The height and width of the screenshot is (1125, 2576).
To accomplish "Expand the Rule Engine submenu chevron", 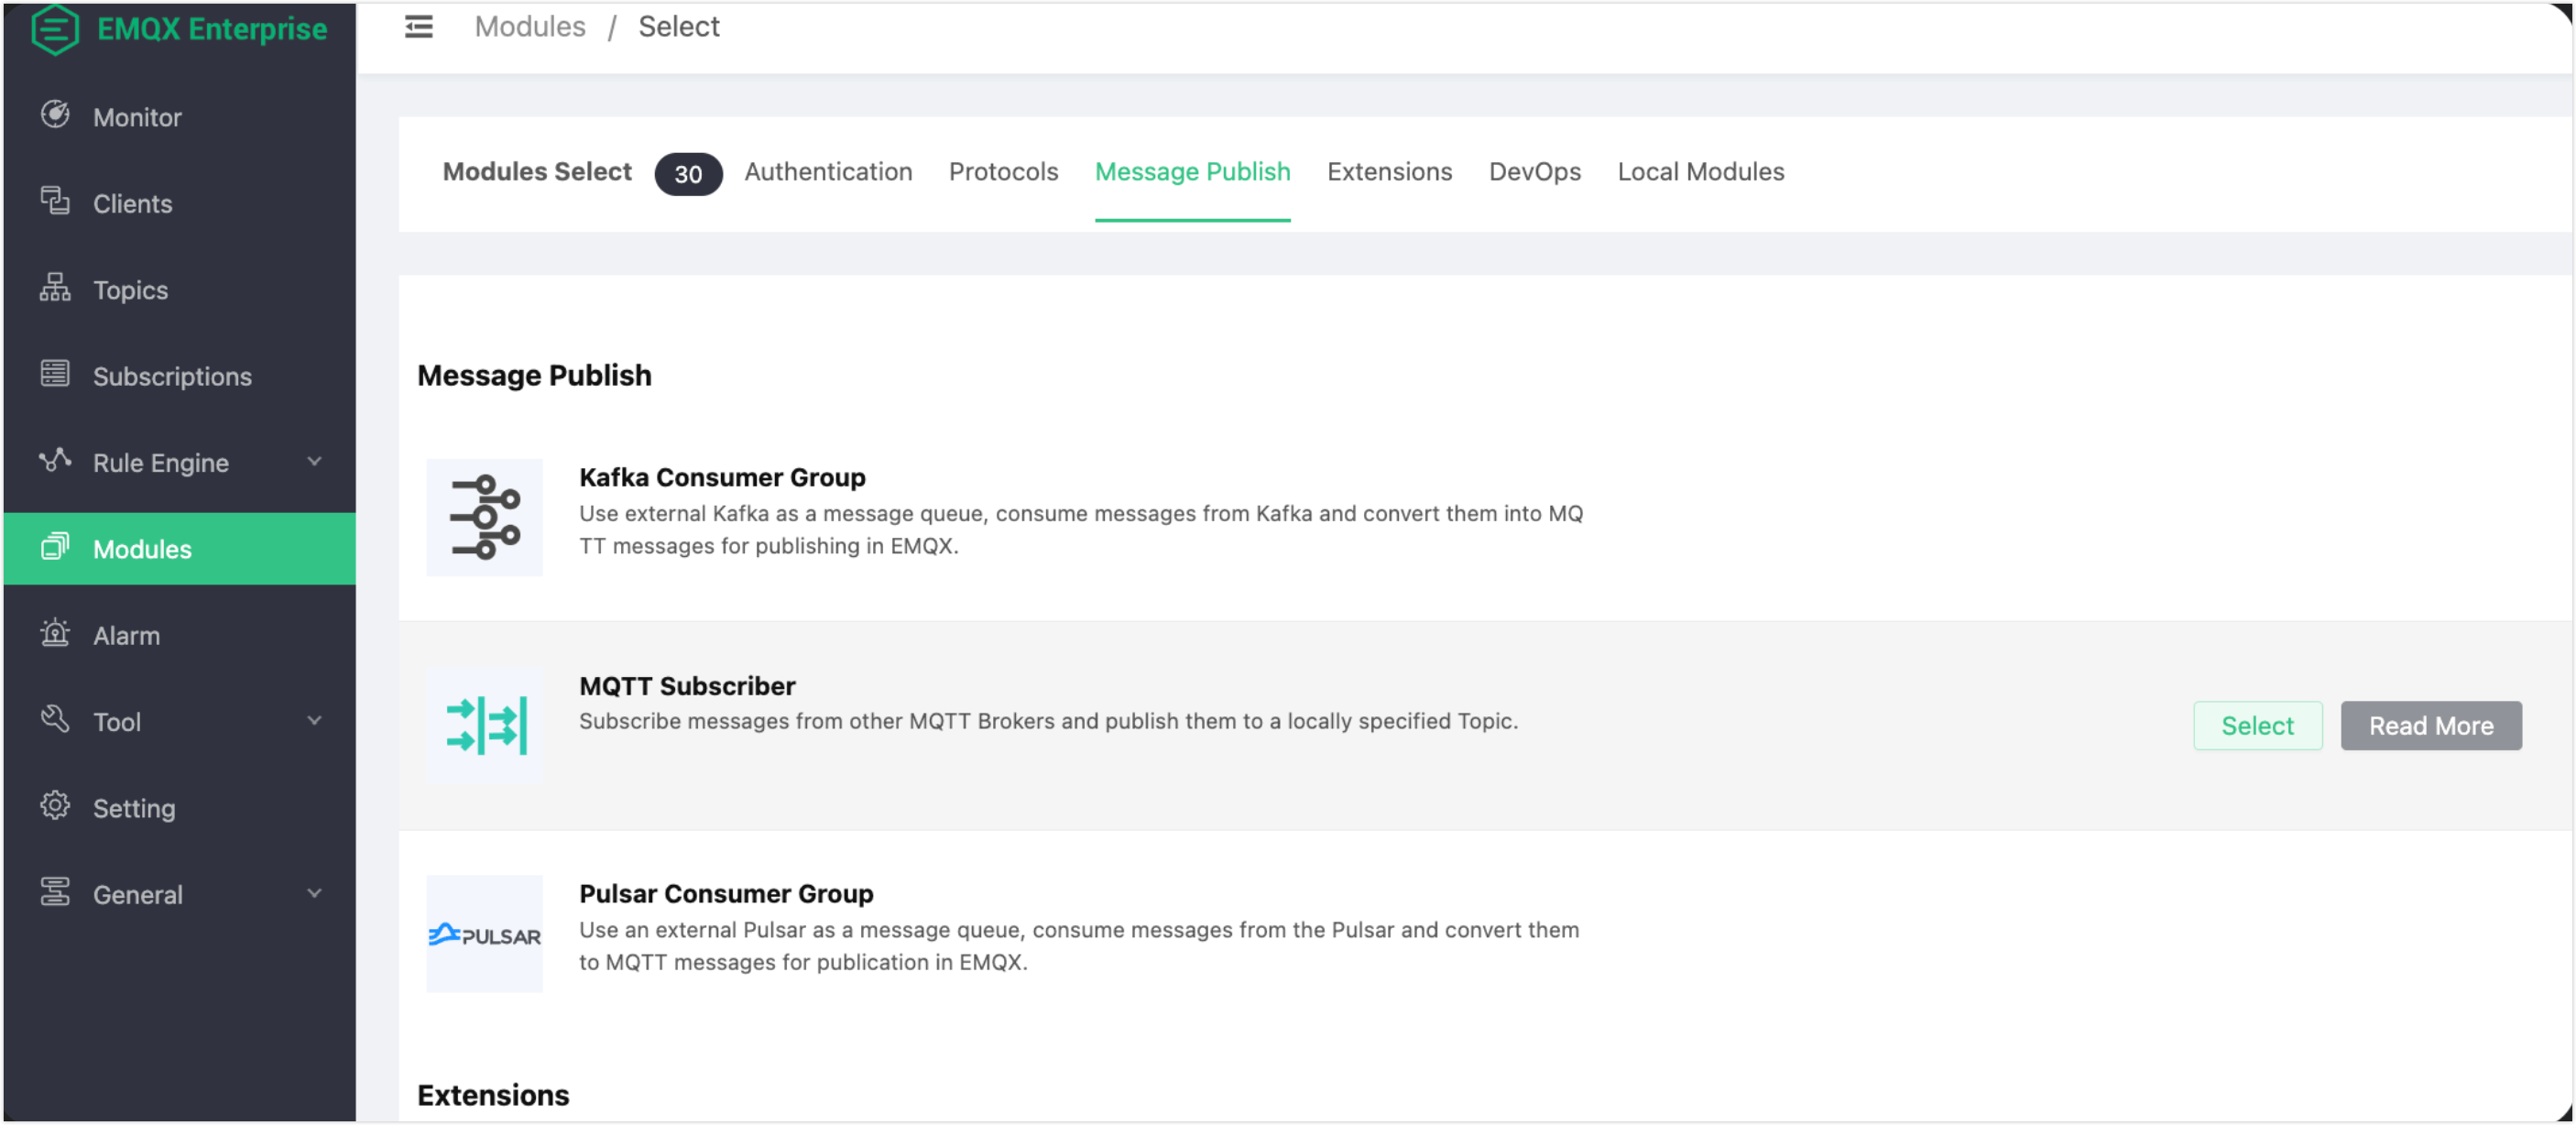I will pos(314,461).
